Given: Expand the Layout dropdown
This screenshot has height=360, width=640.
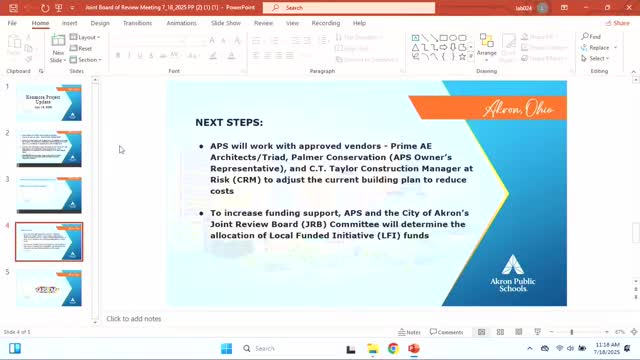Looking at the screenshot, I should tap(85, 37).
